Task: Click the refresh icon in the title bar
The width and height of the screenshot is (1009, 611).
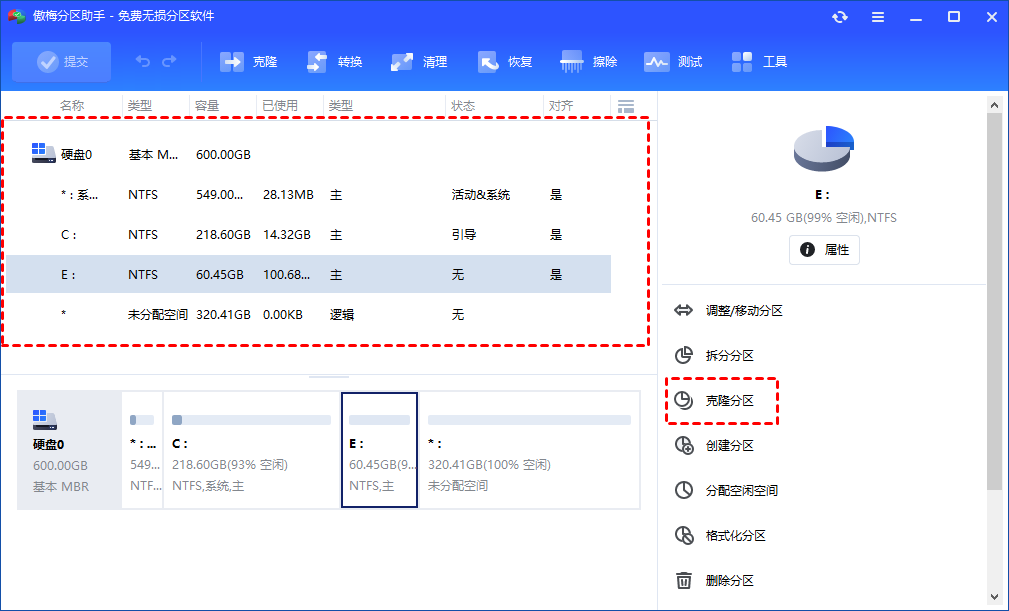Action: tap(840, 16)
